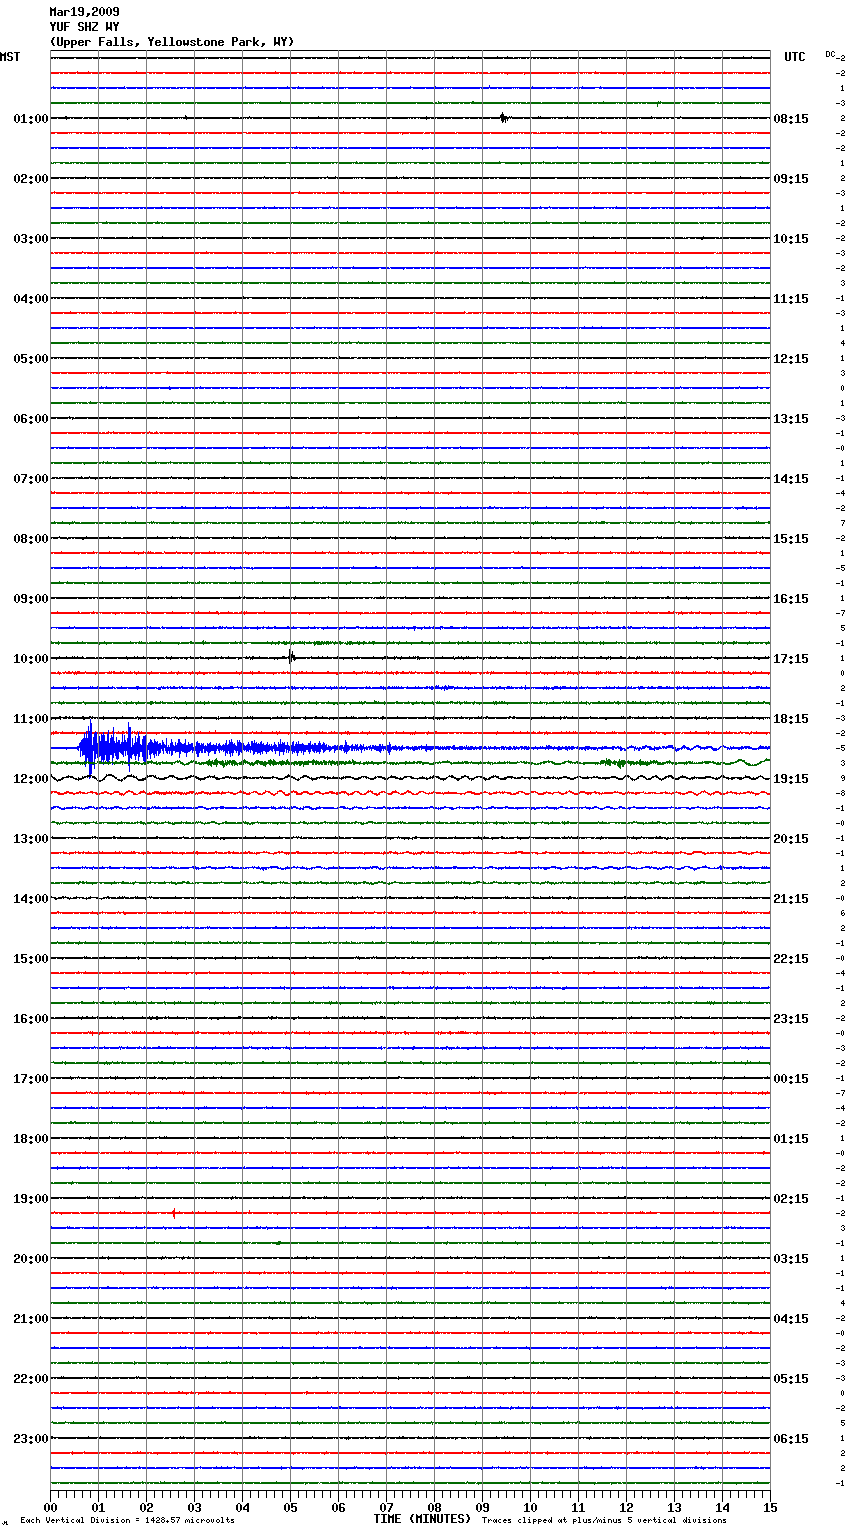850x1534 pixels.
Task: Click the 10:15 UTC time label
Action: click(x=791, y=239)
